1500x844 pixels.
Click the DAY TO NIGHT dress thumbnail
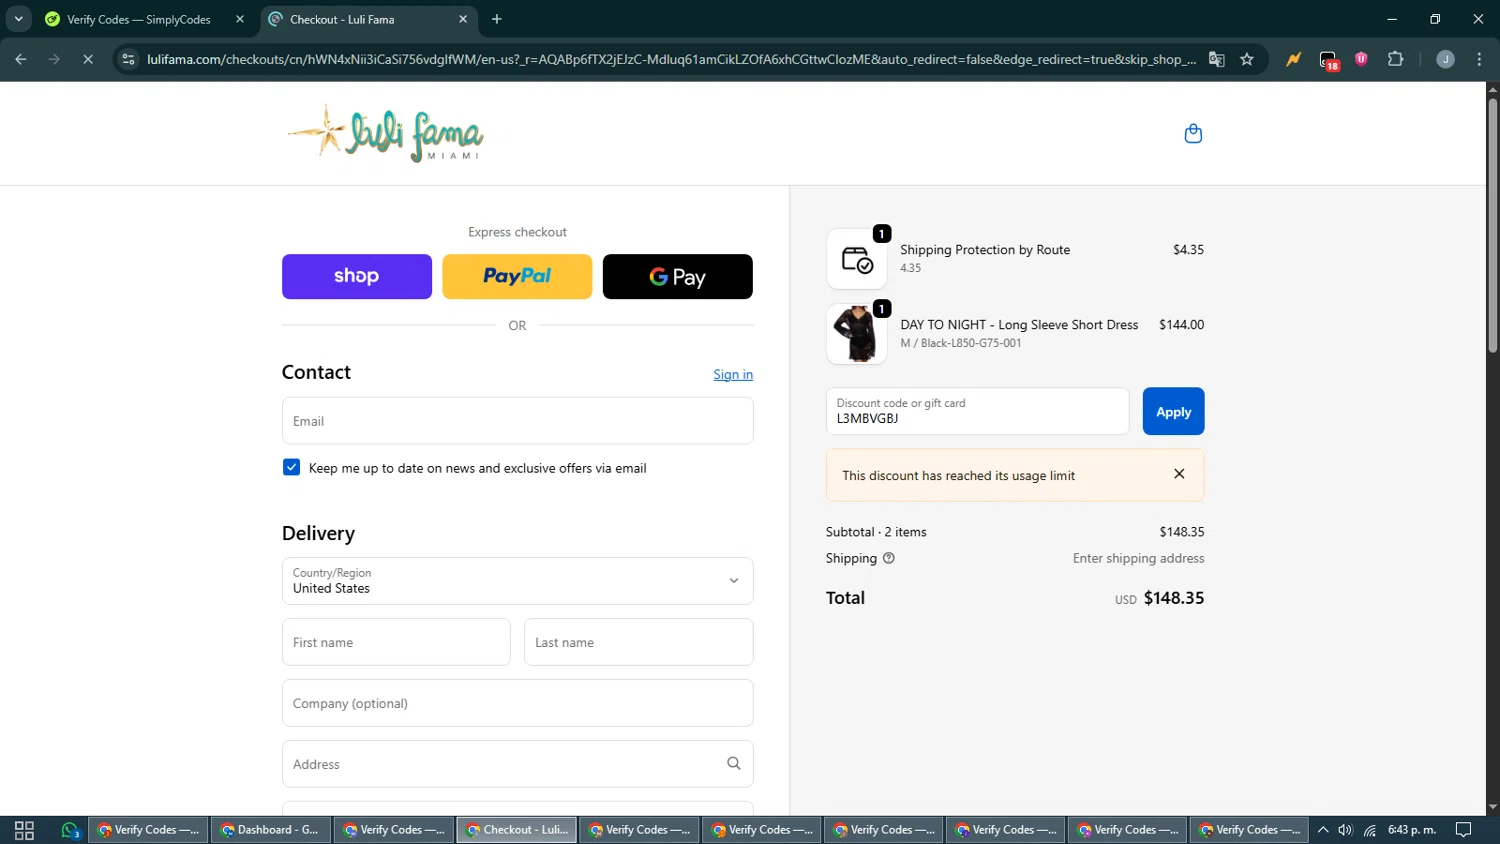[x=857, y=334]
